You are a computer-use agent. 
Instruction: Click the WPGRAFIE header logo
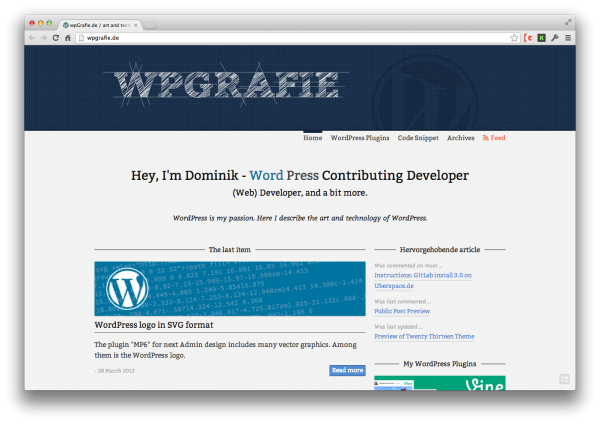point(226,84)
